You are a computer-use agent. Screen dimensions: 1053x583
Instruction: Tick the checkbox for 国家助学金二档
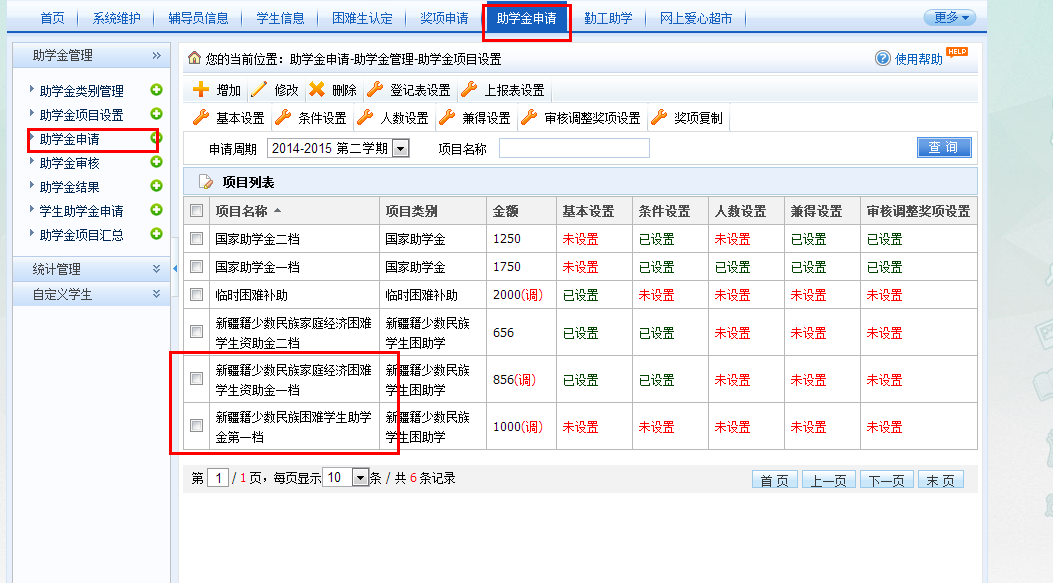[196, 240]
